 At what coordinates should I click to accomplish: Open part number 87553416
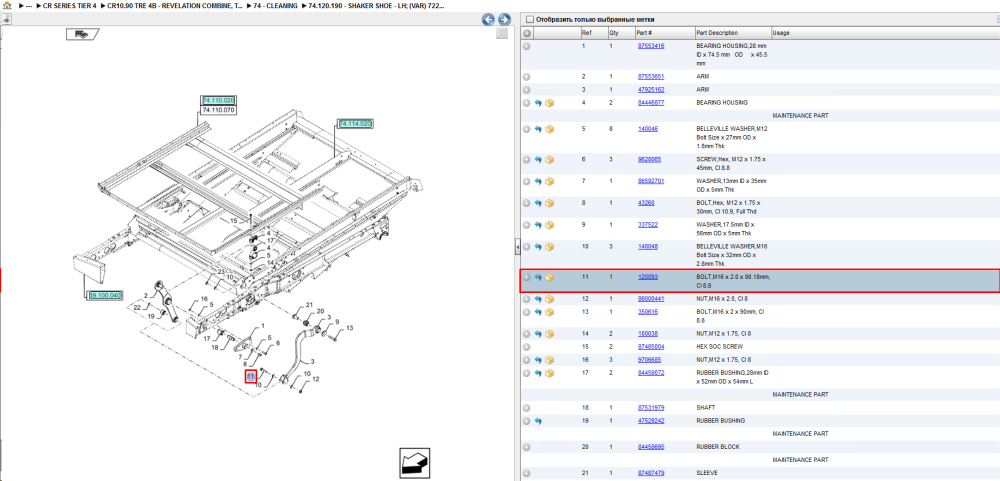tap(651, 46)
